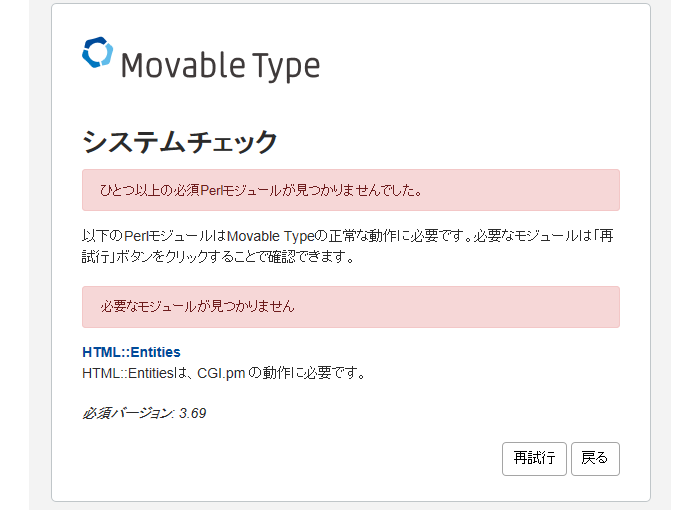Click the version number 3.69

pos(193,413)
